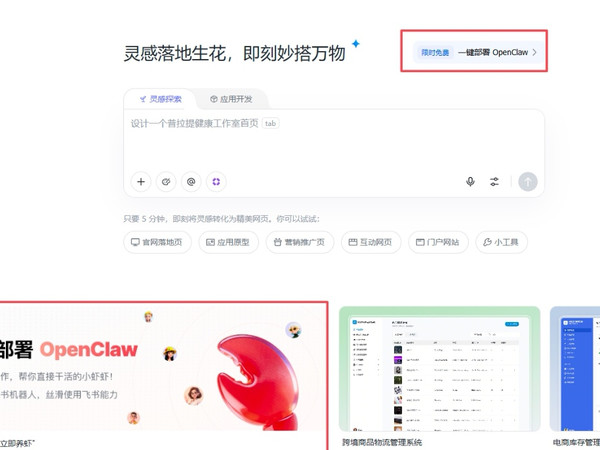Switch to the 灵感探索 tab
Screen dimensions: 600x450
tap(160, 99)
